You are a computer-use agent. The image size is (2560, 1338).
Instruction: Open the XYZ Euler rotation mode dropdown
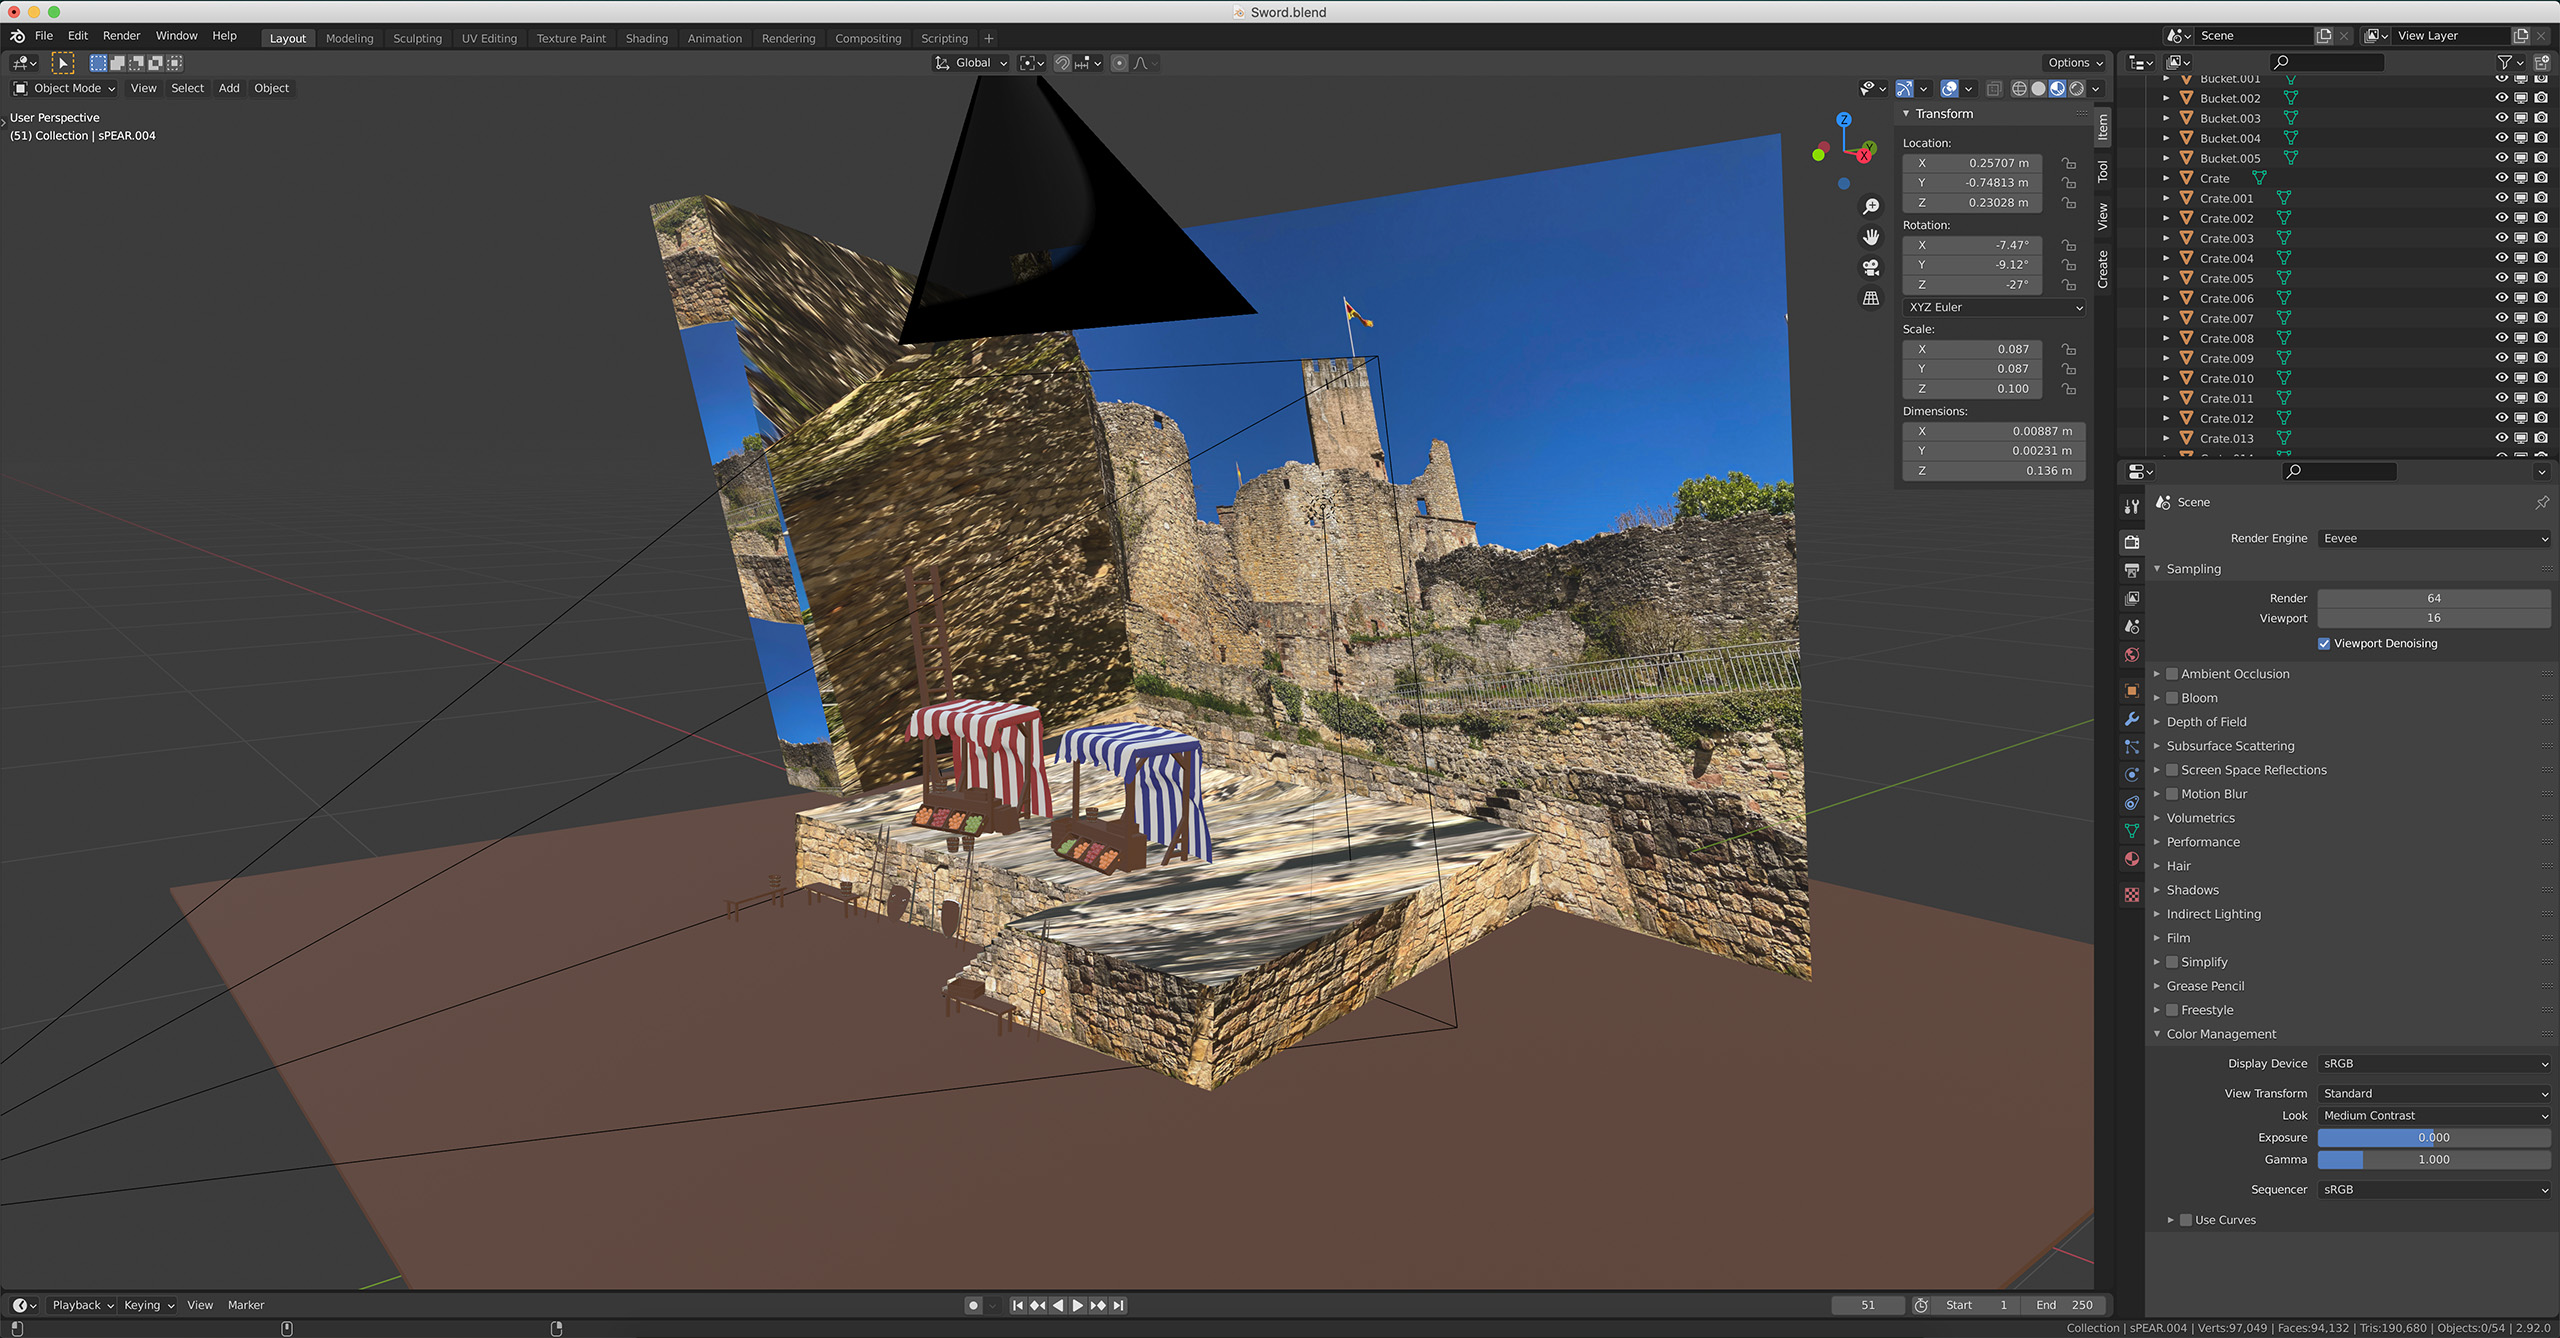(1995, 308)
